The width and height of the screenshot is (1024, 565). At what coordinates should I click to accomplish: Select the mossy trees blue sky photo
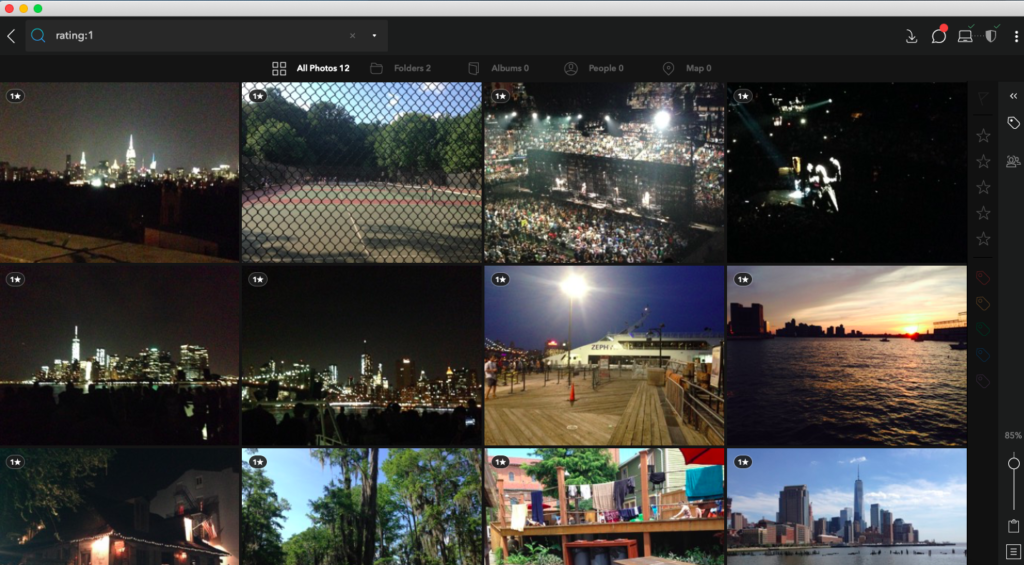[x=362, y=506]
